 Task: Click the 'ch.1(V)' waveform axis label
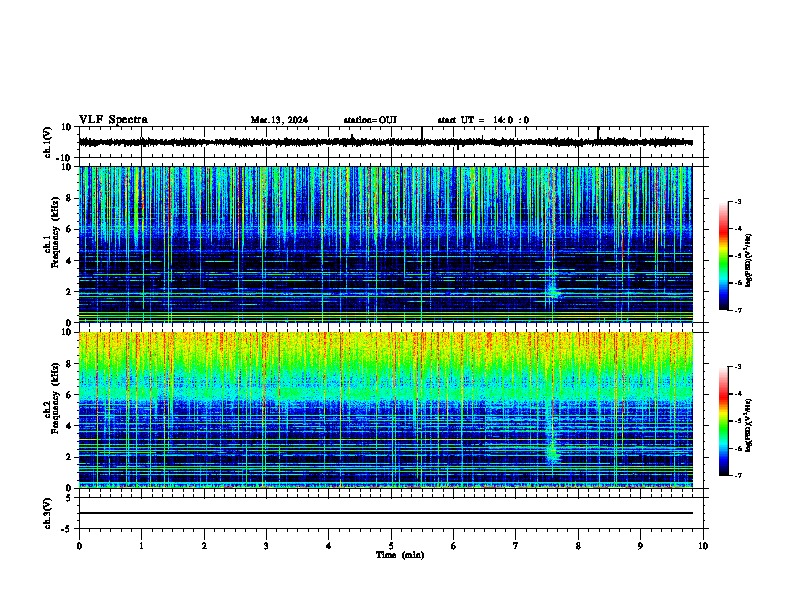48,142
